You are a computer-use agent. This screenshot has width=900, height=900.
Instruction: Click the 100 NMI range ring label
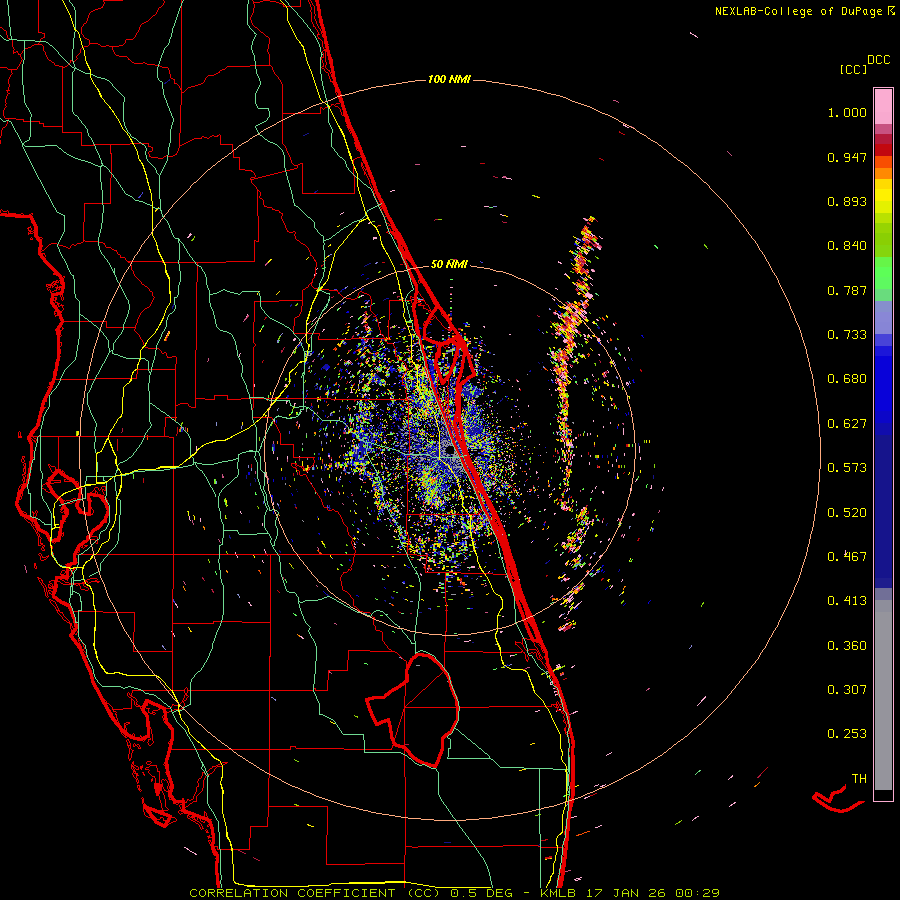(x=449, y=79)
